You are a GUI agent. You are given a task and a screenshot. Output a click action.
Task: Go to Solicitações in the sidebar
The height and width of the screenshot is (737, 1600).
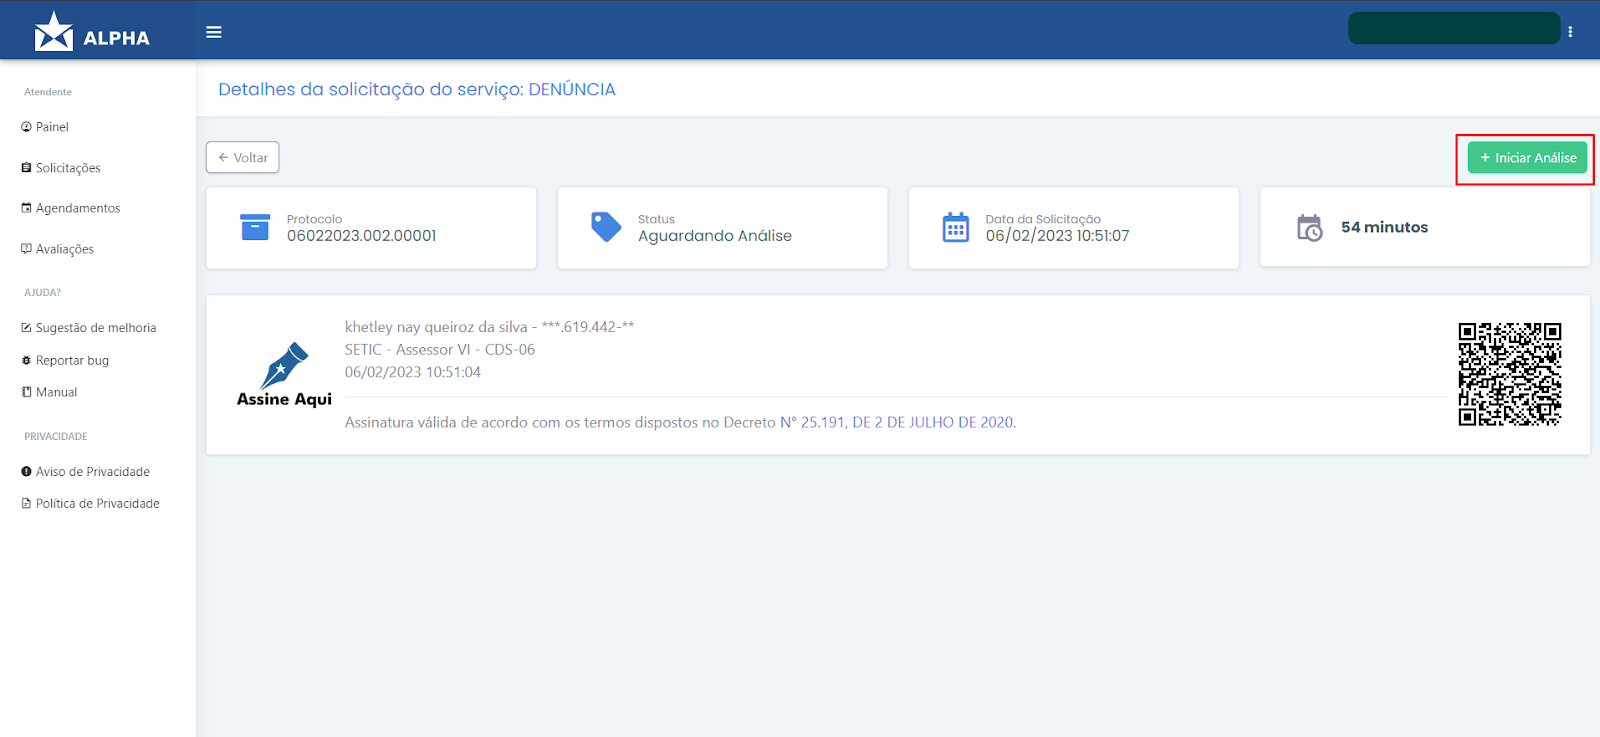(61, 168)
